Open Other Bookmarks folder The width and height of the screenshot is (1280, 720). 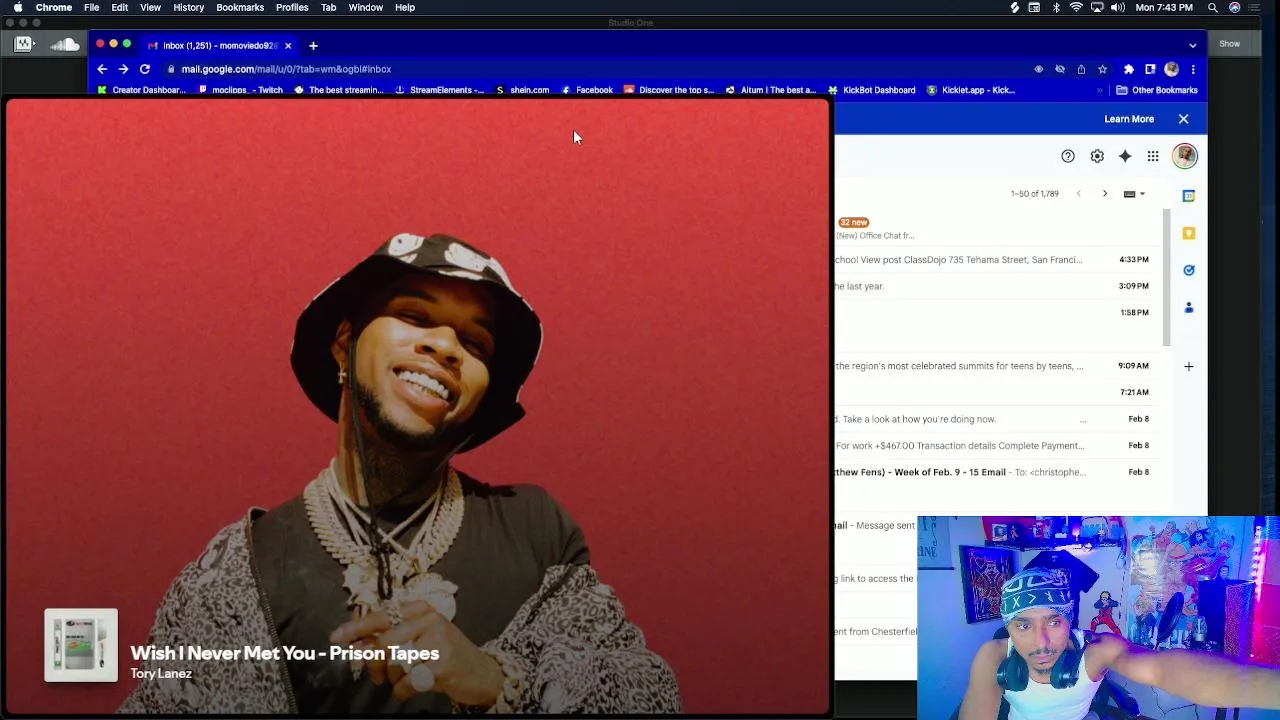(1157, 90)
